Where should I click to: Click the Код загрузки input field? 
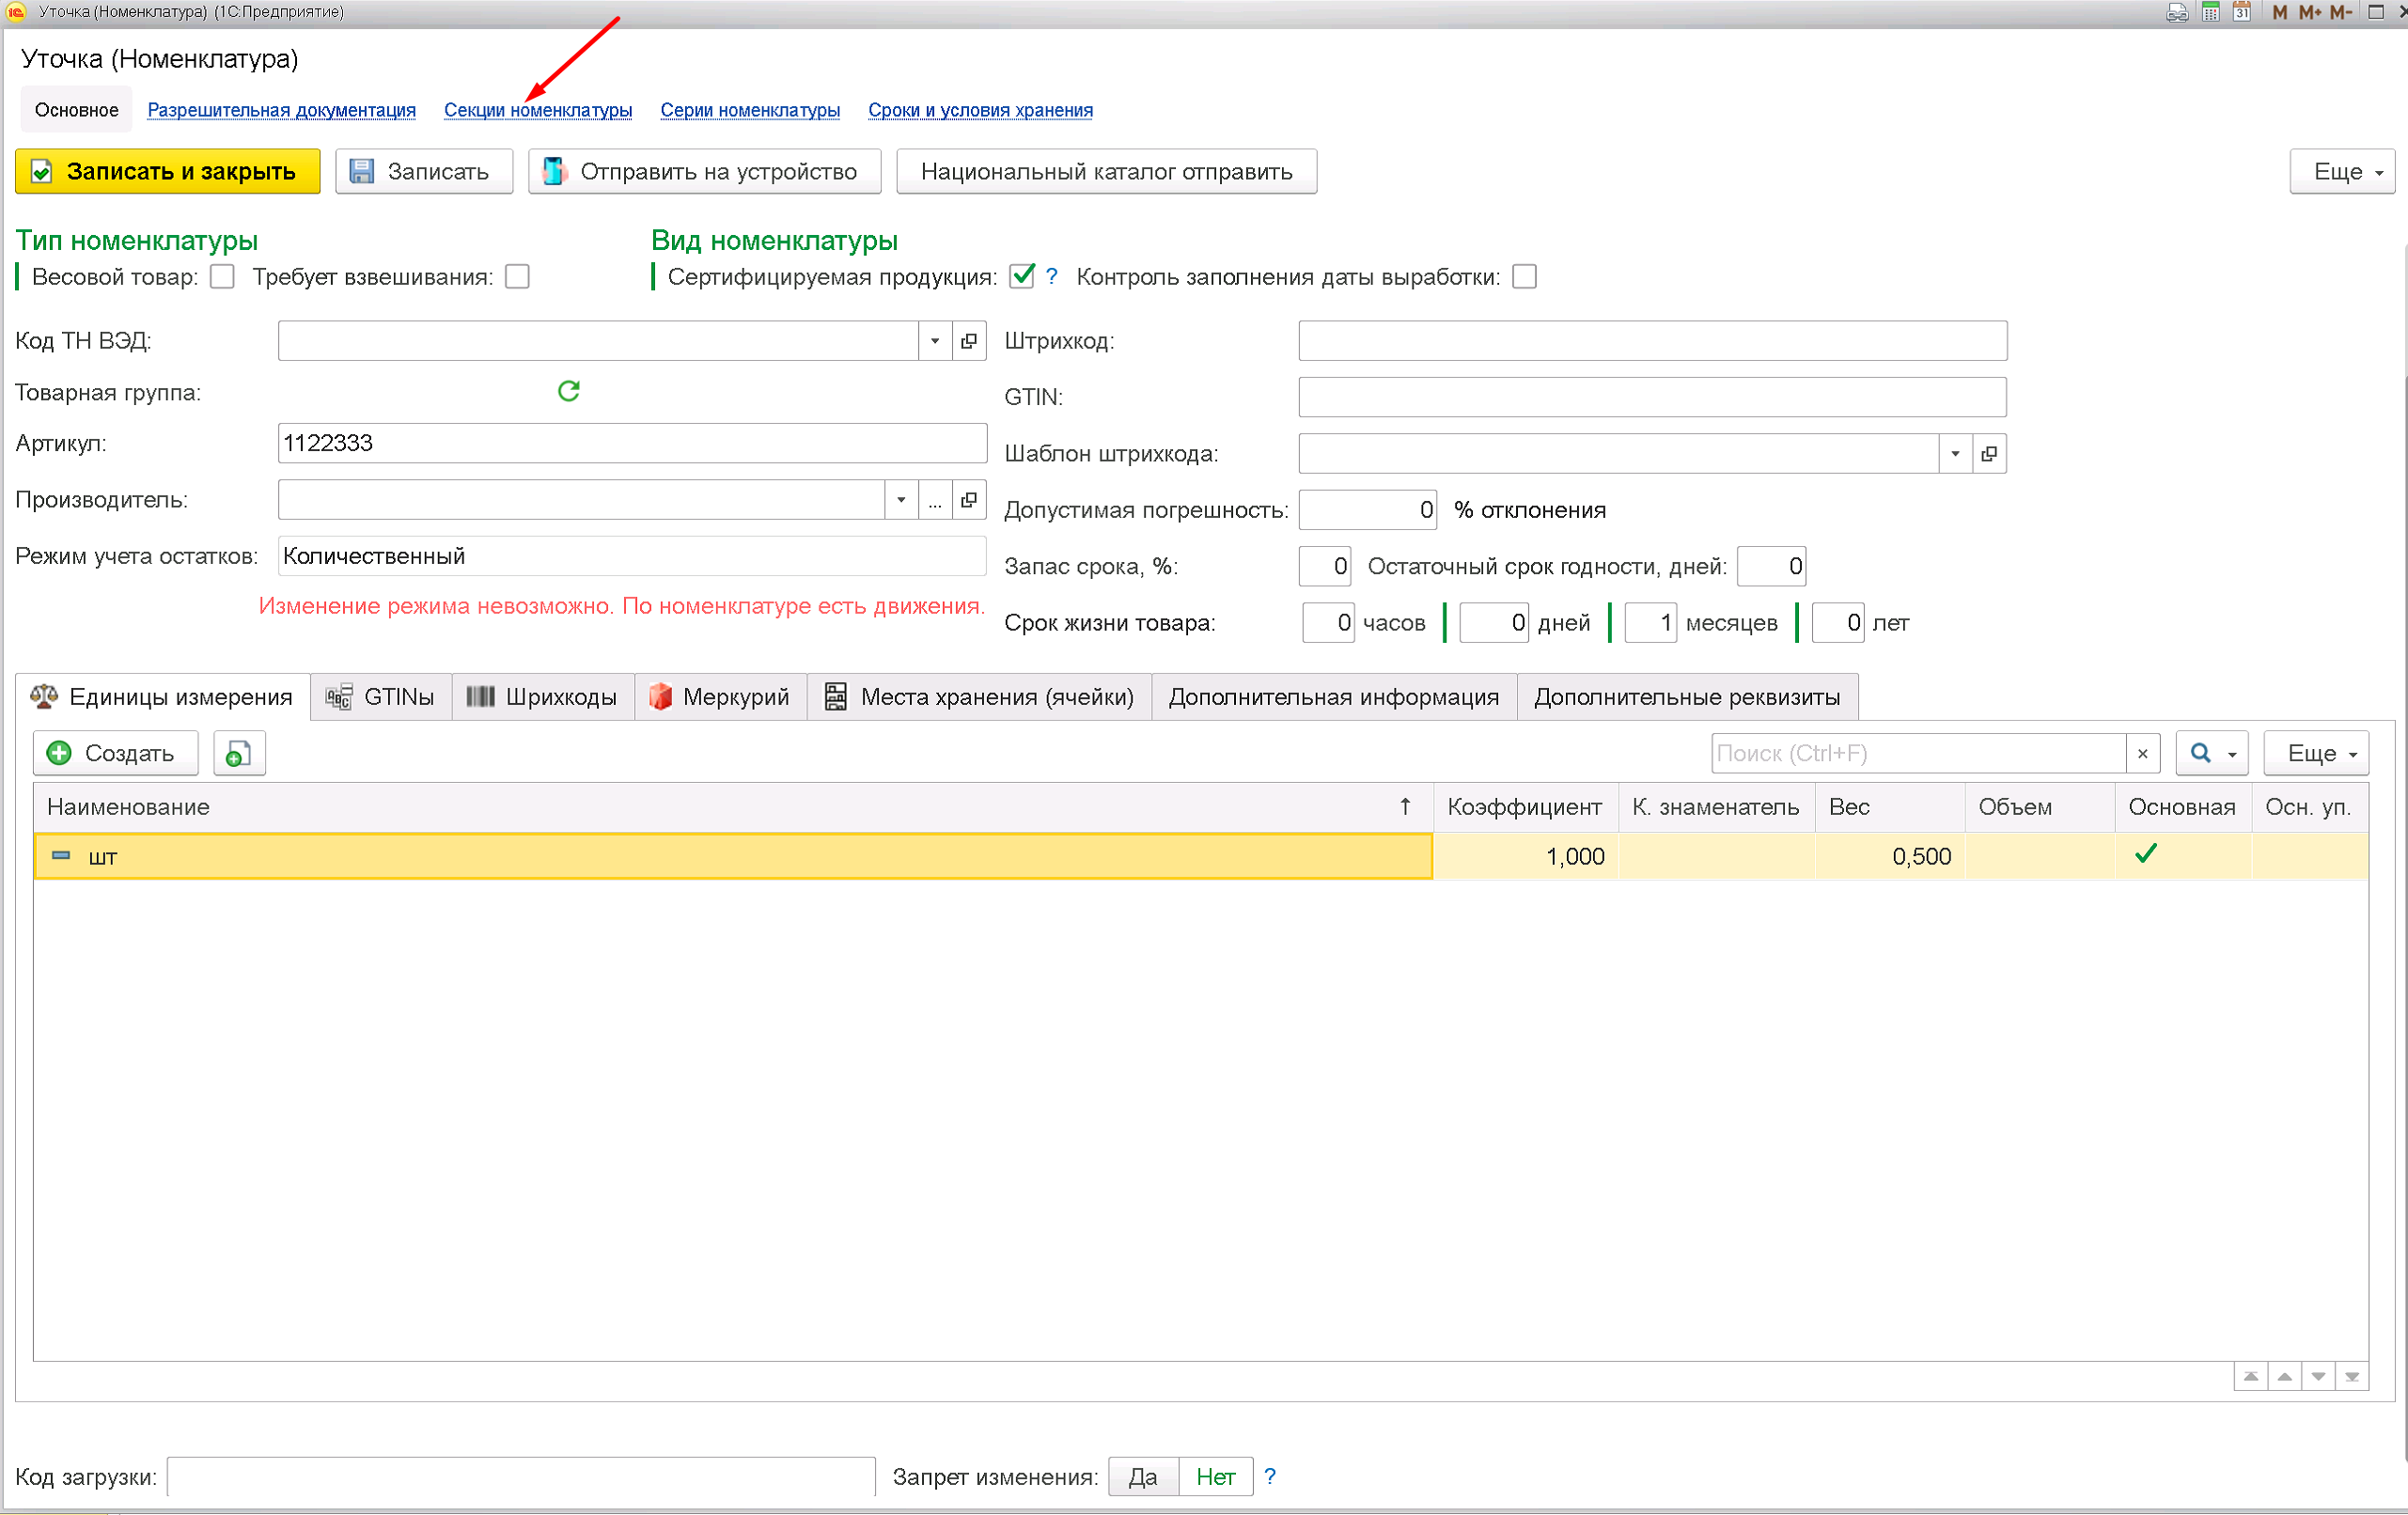point(521,1476)
